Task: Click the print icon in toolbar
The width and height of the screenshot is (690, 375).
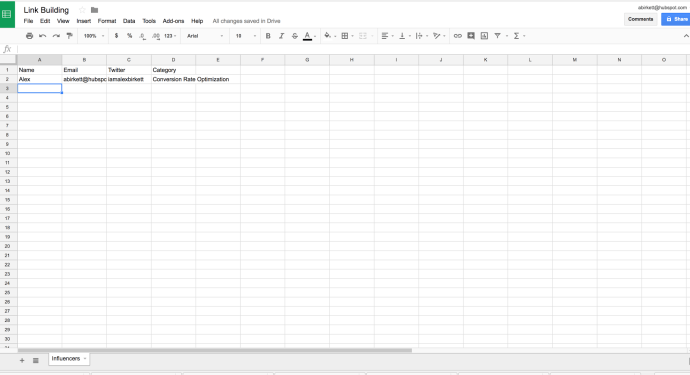Action: [29, 36]
